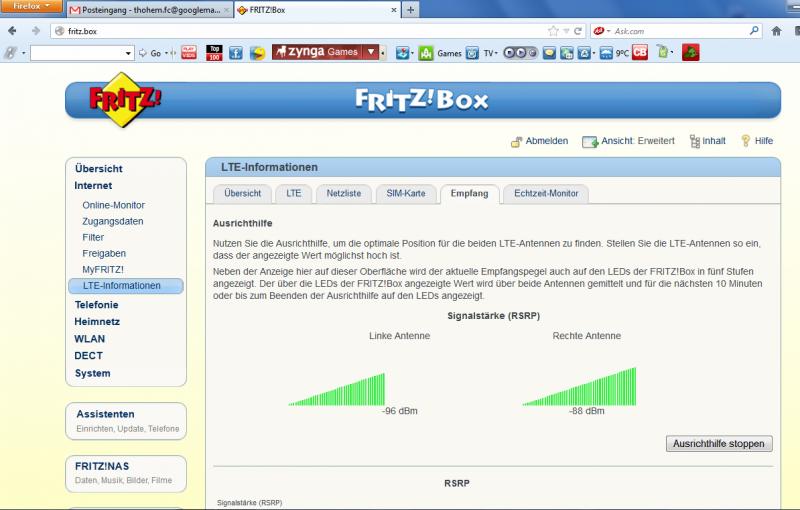This screenshot has width=800, height=510.
Task: Close the FRITZ!Box browser tab
Action: (394, 10)
